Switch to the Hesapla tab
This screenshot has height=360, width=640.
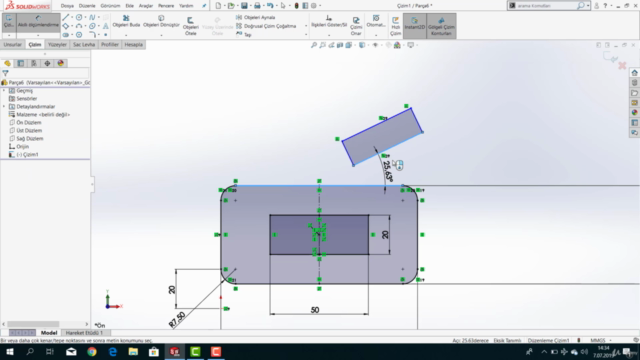pos(133,44)
